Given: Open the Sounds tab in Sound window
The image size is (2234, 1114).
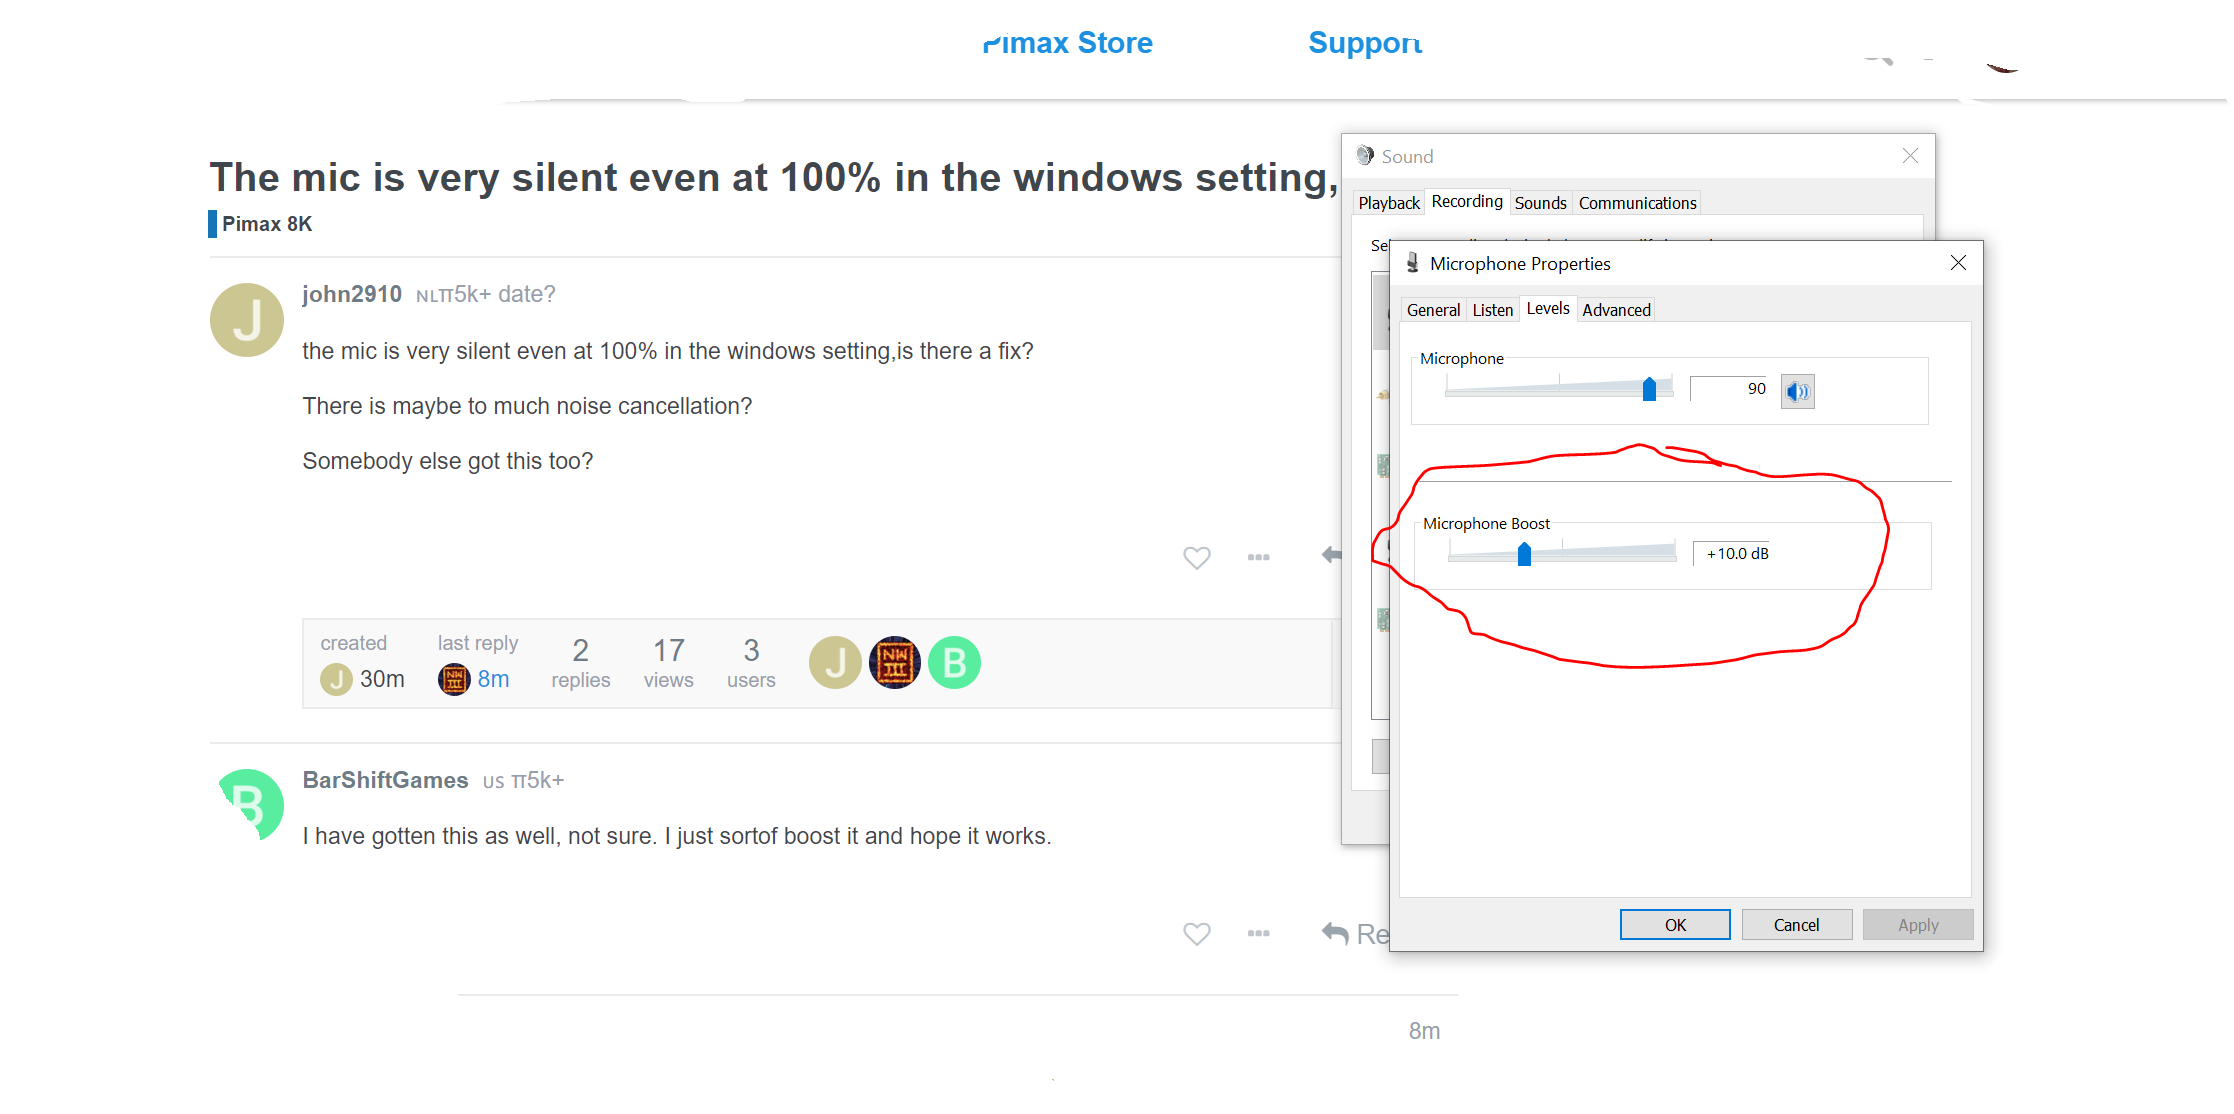Looking at the screenshot, I should tap(1540, 203).
